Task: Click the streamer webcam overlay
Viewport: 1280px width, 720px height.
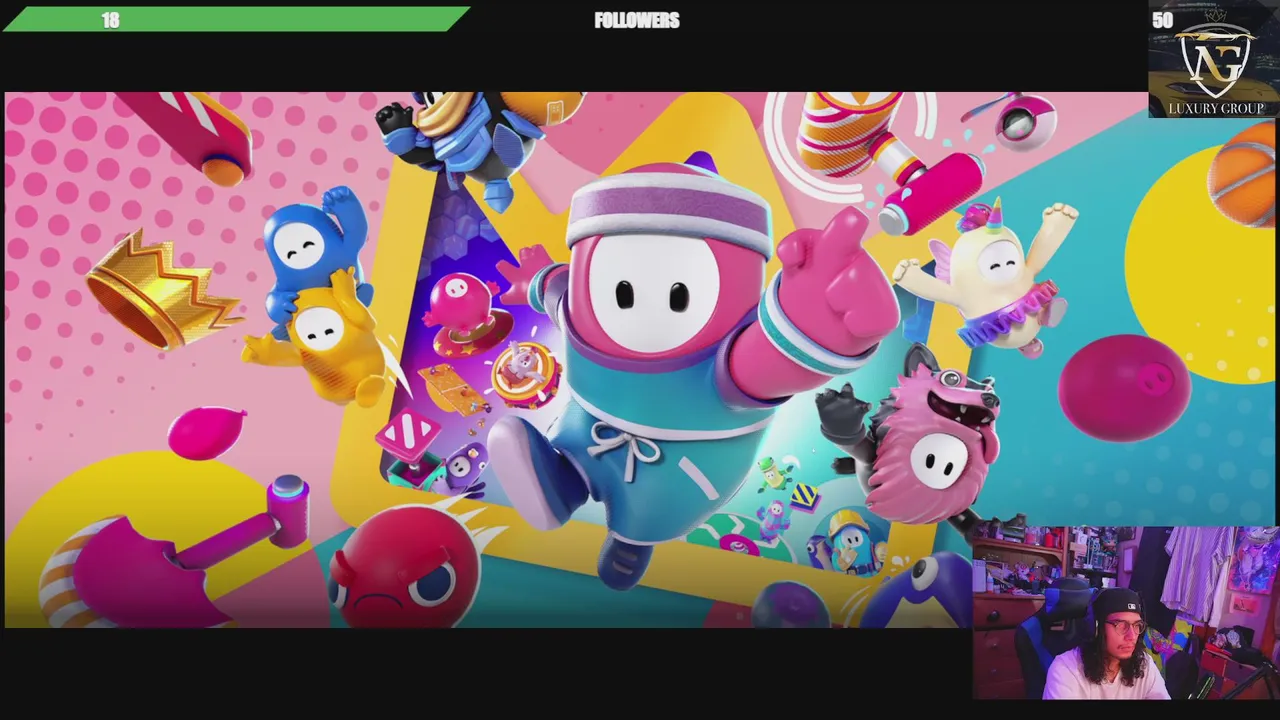Action: pyautogui.click(x=1126, y=613)
